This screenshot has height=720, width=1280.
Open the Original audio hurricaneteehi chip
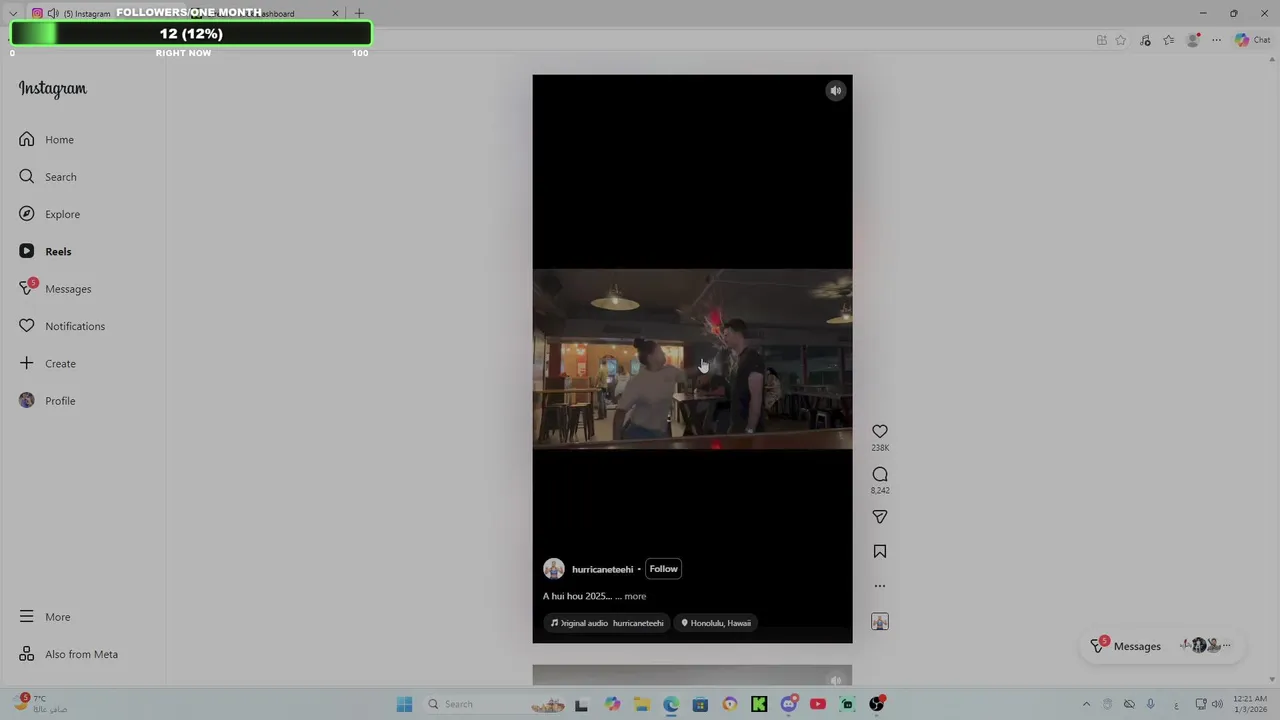tap(607, 623)
